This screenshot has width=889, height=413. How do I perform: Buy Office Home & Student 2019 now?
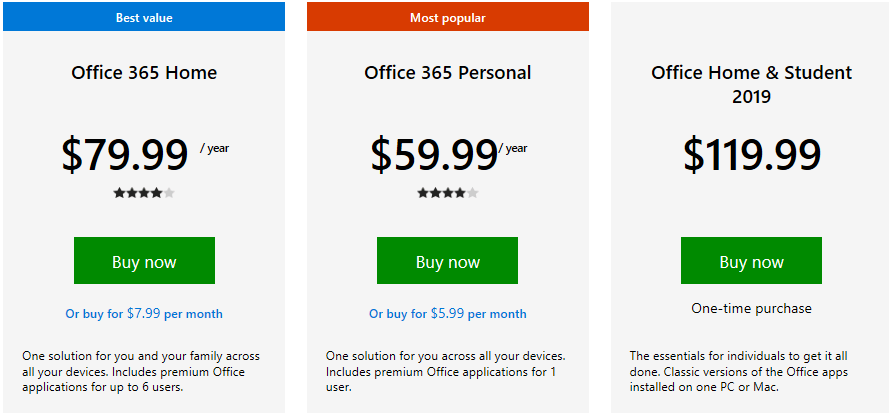(x=751, y=260)
